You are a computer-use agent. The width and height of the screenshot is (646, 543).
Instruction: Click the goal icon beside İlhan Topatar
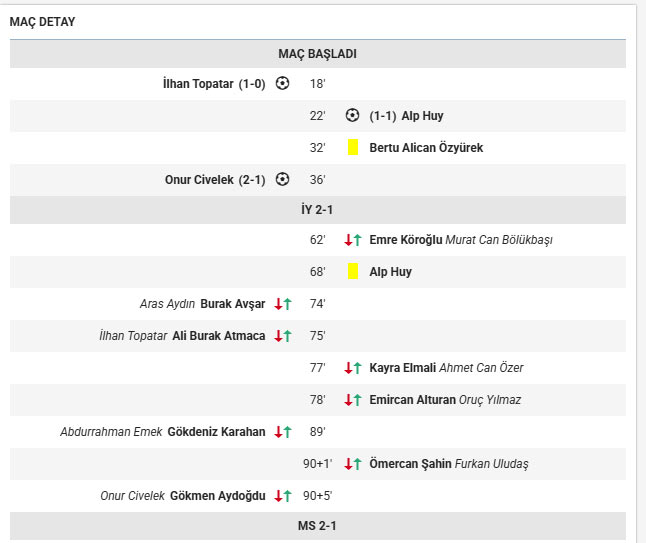coord(283,84)
